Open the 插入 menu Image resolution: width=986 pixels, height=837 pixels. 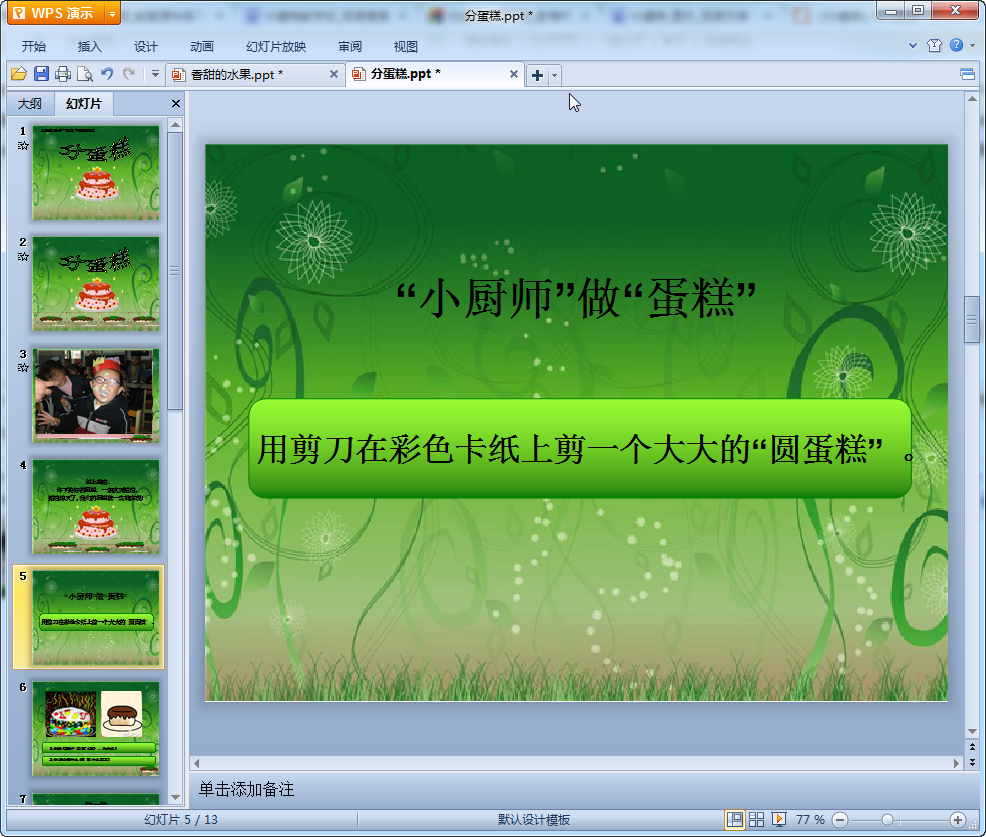(x=89, y=47)
